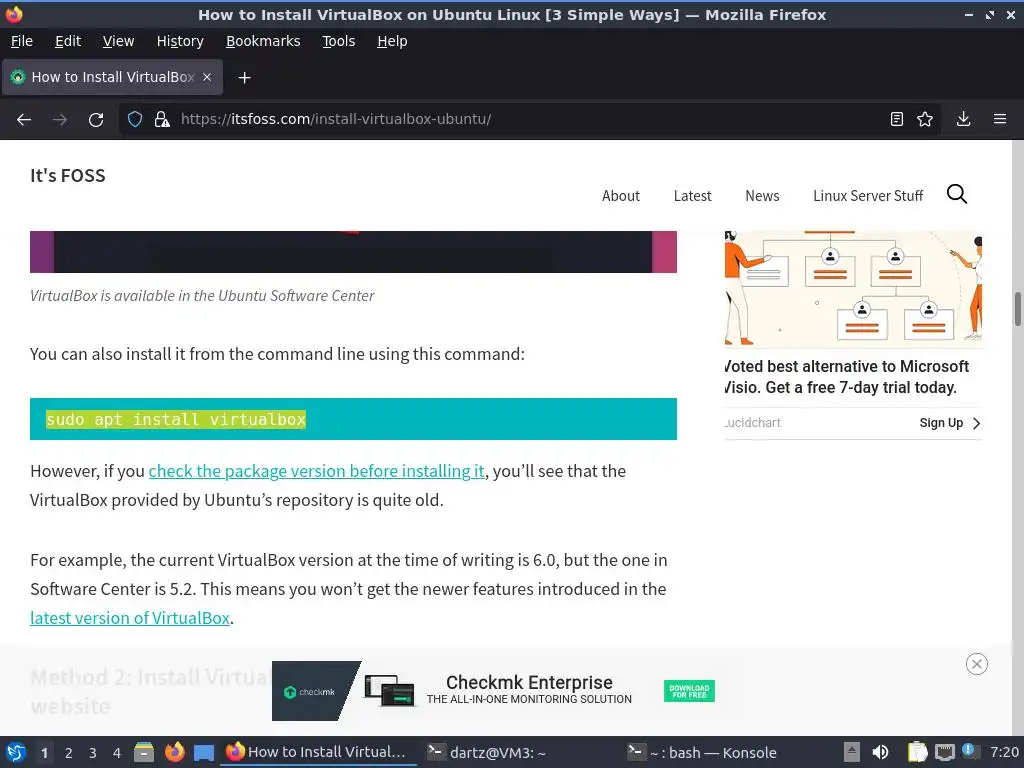Click the panel clock showing 7:20
The image size is (1024, 768).
[1004, 752]
